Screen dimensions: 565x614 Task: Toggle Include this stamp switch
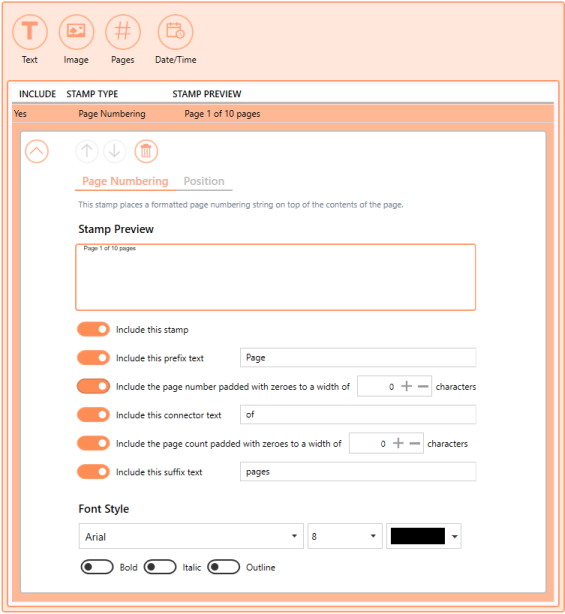[93, 329]
